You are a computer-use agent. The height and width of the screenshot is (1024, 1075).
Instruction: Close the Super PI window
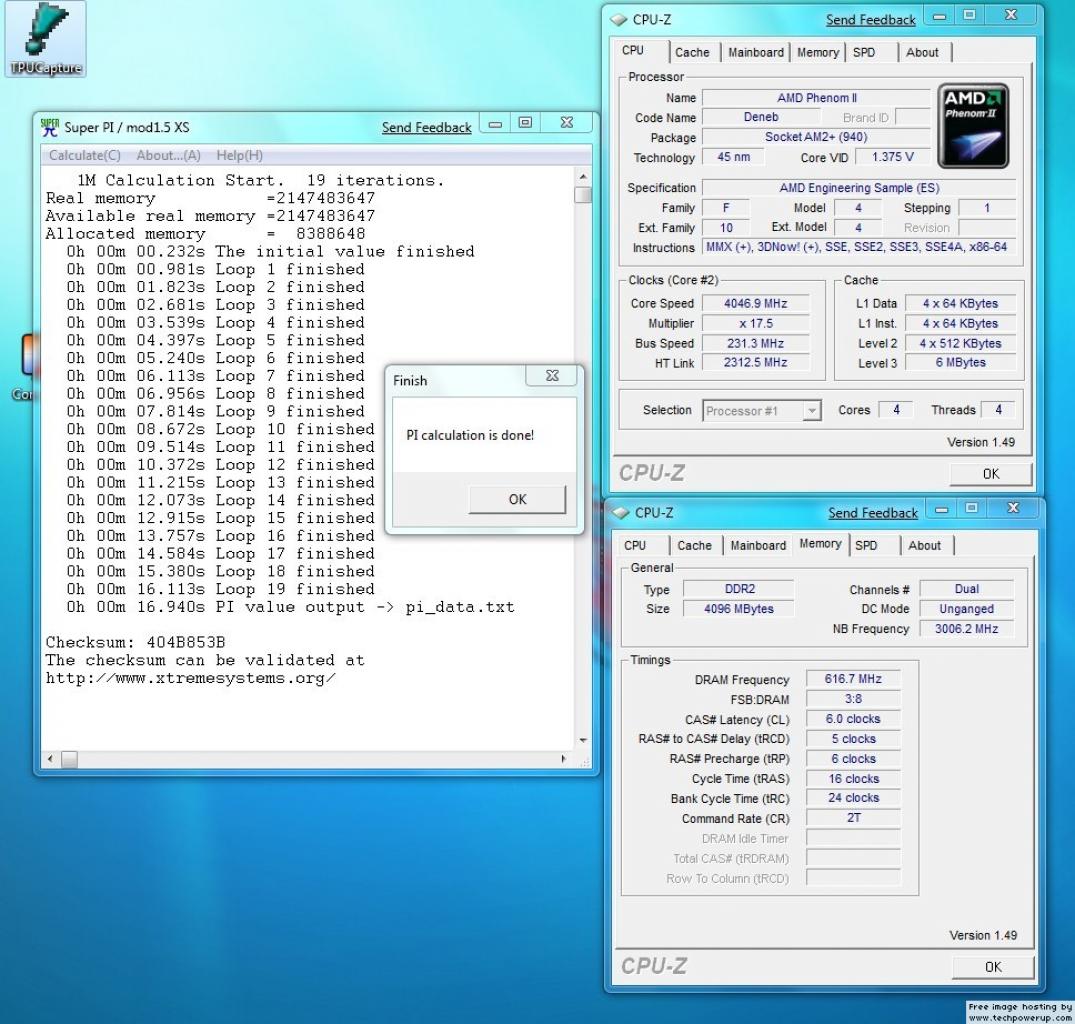(x=566, y=123)
